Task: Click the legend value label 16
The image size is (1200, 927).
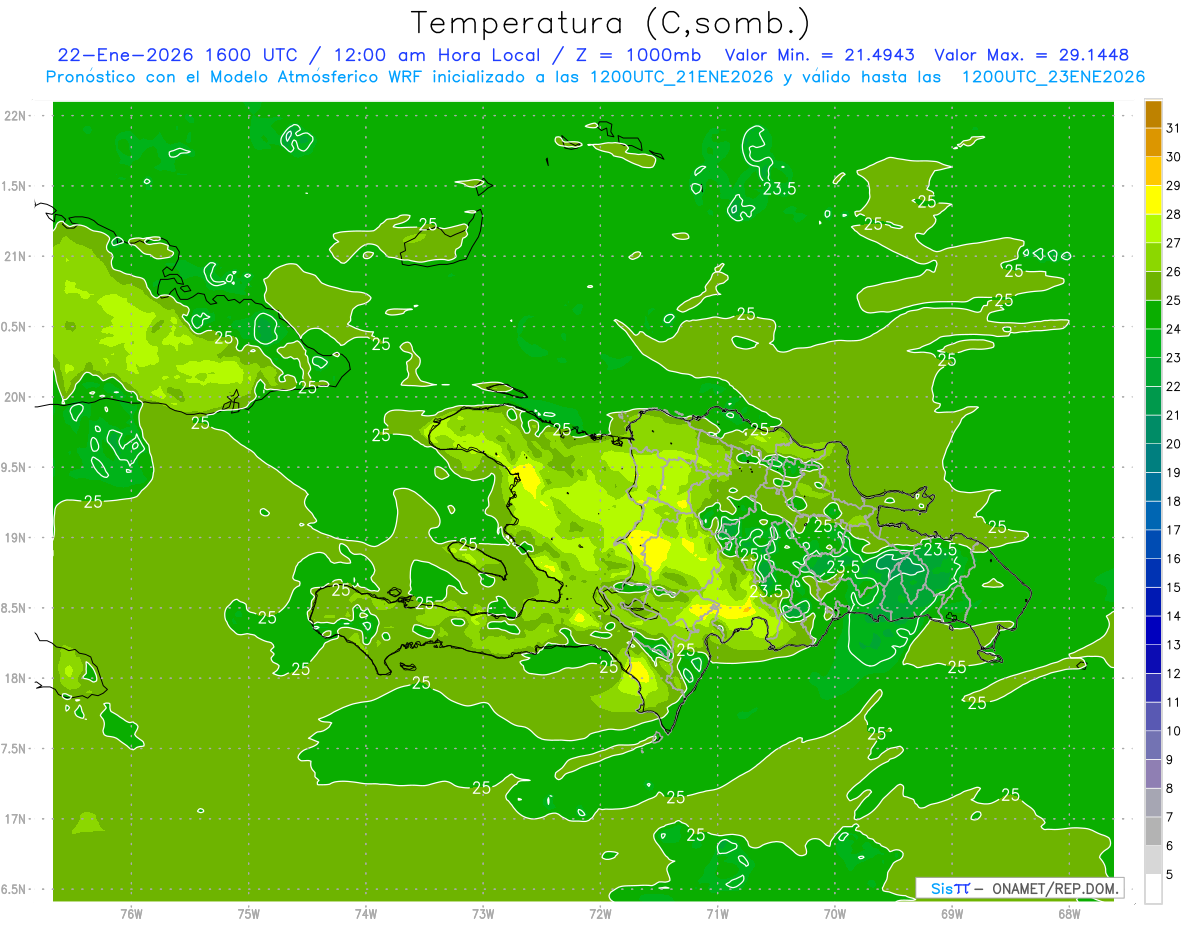Action: (1174, 559)
